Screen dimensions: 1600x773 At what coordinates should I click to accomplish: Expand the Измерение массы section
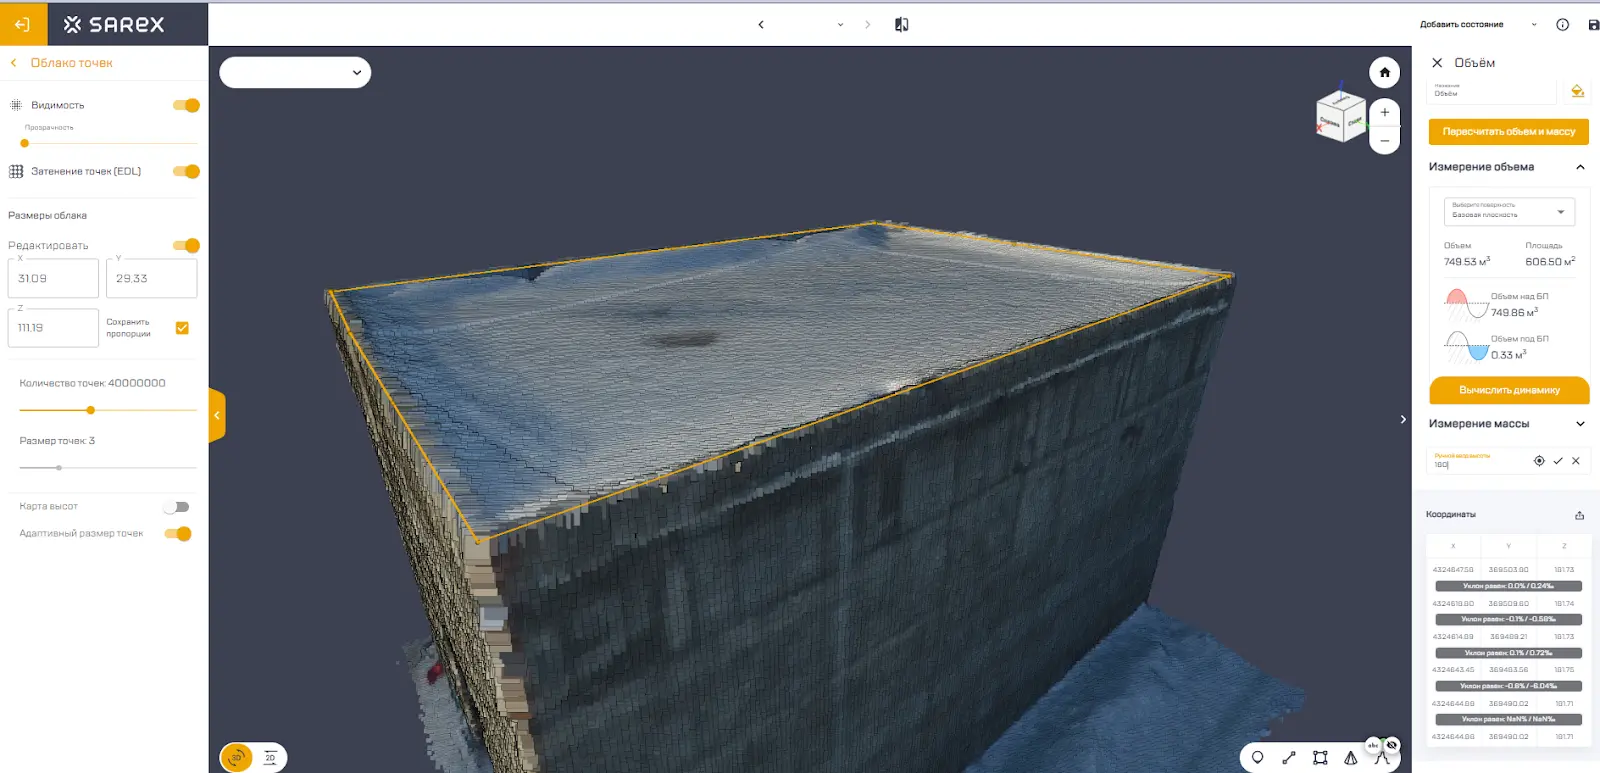(1580, 424)
